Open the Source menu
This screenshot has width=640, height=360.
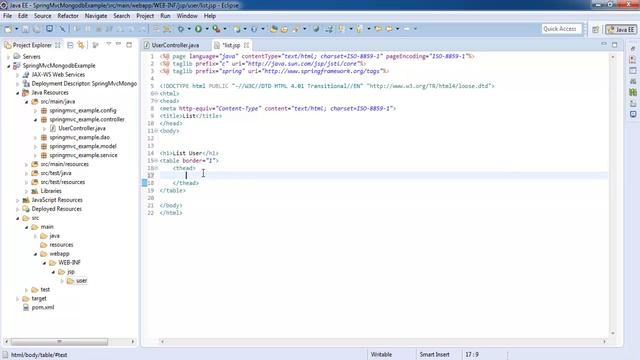pyautogui.click(x=42, y=16)
